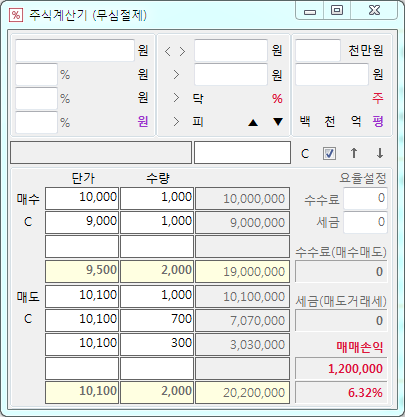The image size is (405, 417).
Task: Edit the 매수 price 10,000 field
Action: pyautogui.click(x=82, y=198)
